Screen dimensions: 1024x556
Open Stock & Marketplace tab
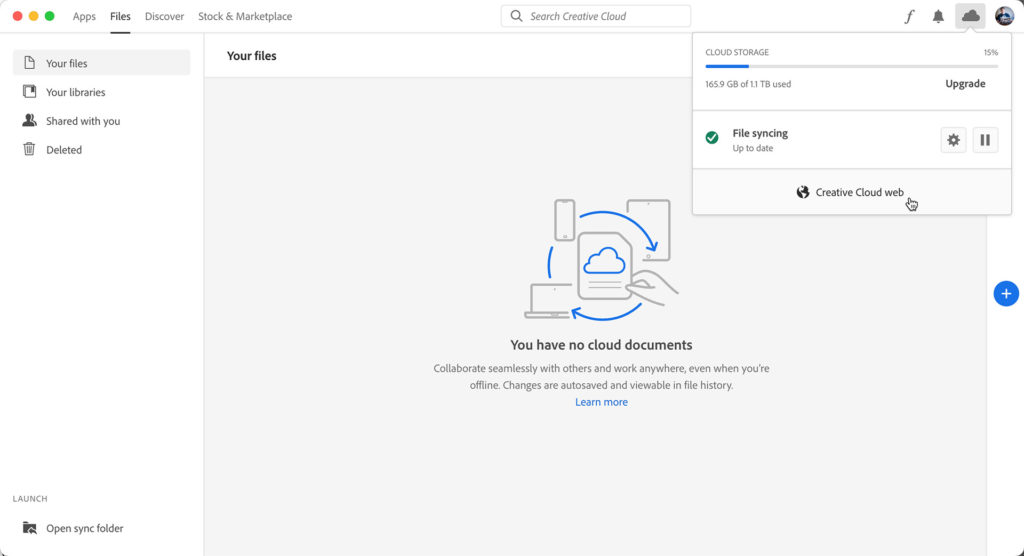(x=245, y=16)
